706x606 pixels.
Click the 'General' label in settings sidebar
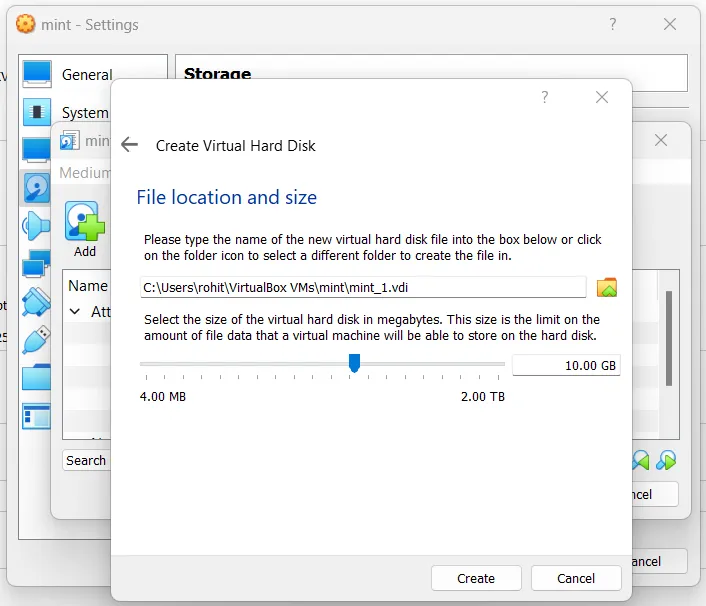[x=87, y=75]
